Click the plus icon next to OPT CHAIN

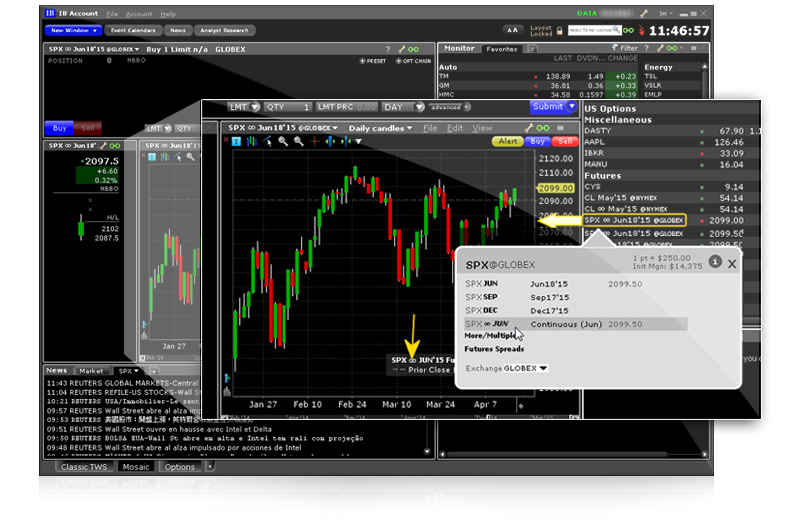[x=398, y=61]
